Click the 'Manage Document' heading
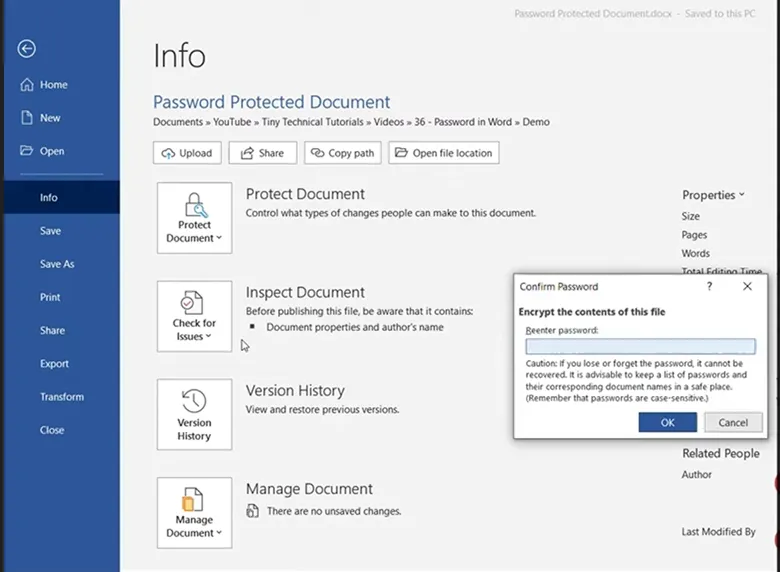780x572 pixels. pyautogui.click(x=309, y=489)
